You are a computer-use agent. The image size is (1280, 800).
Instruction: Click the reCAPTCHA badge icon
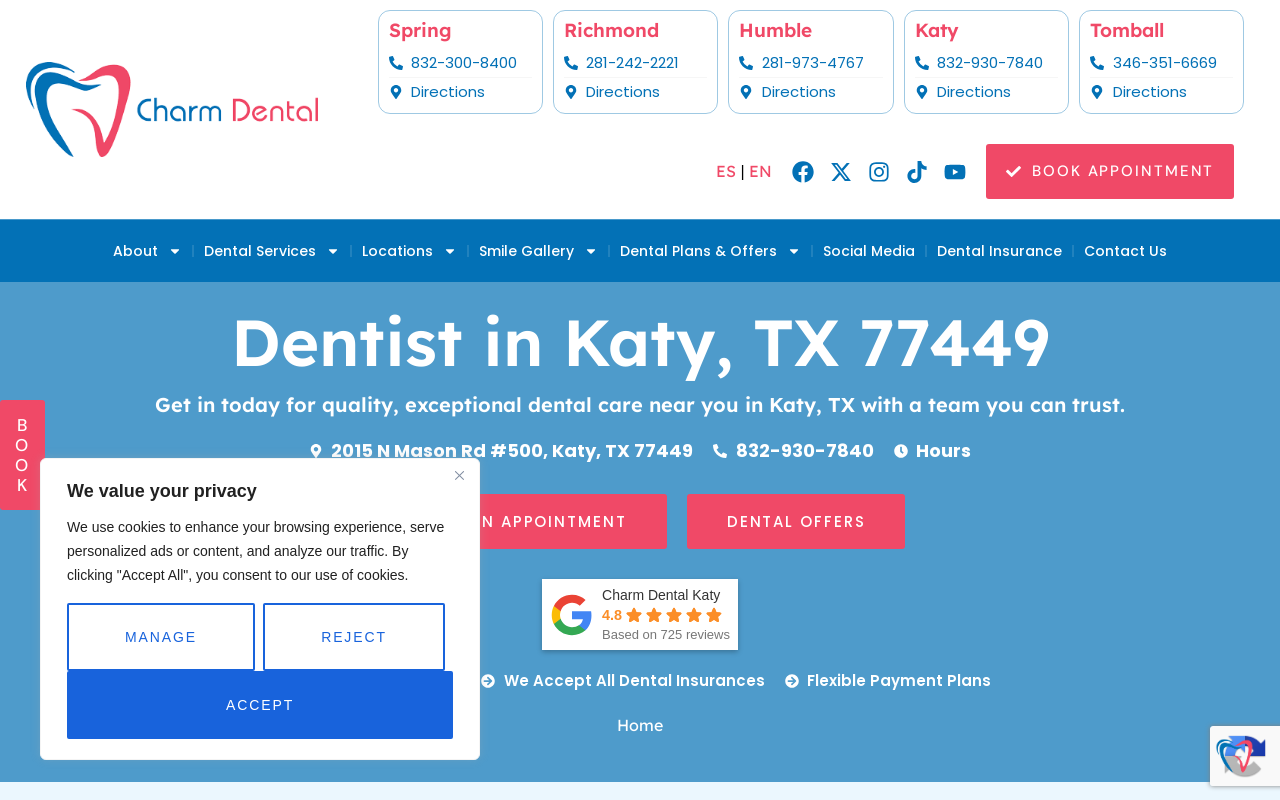pos(1241,756)
